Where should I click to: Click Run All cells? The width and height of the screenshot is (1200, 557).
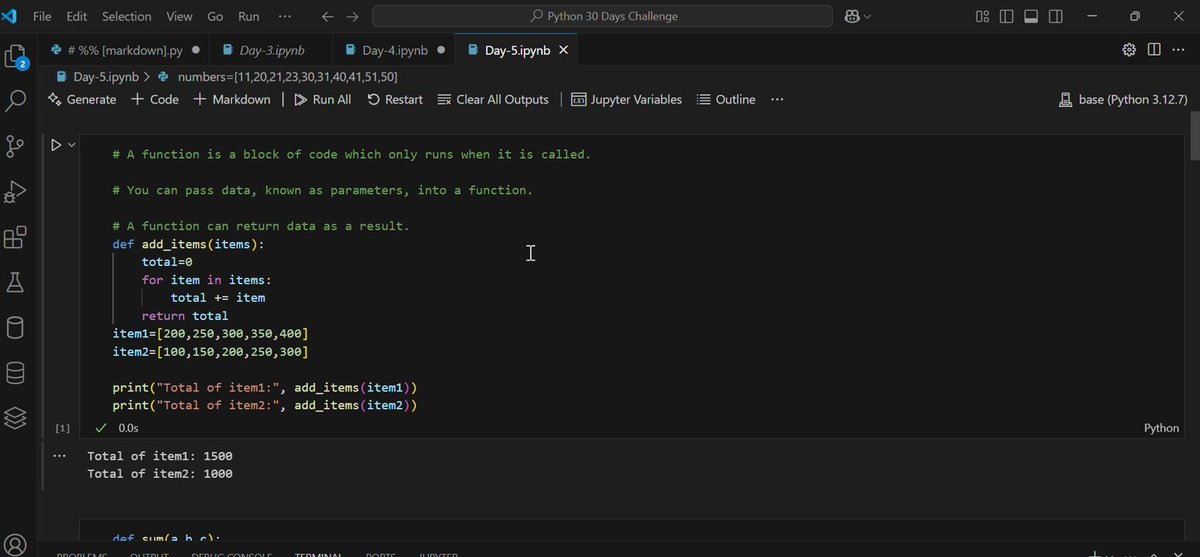click(x=322, y=99)
